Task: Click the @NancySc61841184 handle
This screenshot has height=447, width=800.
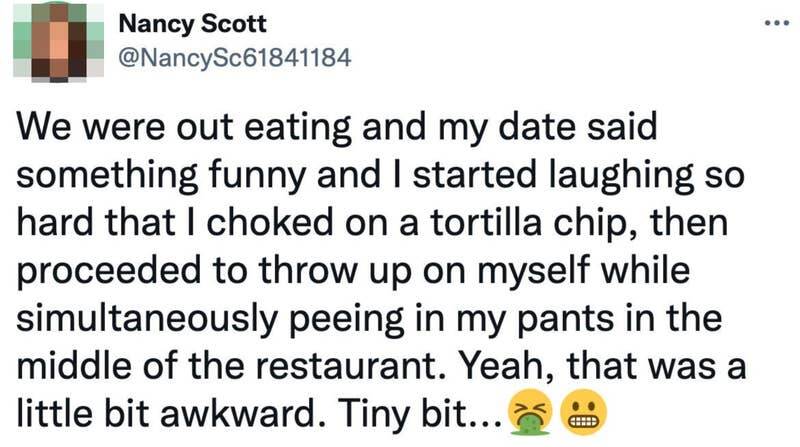Action: tap(233, 58)
